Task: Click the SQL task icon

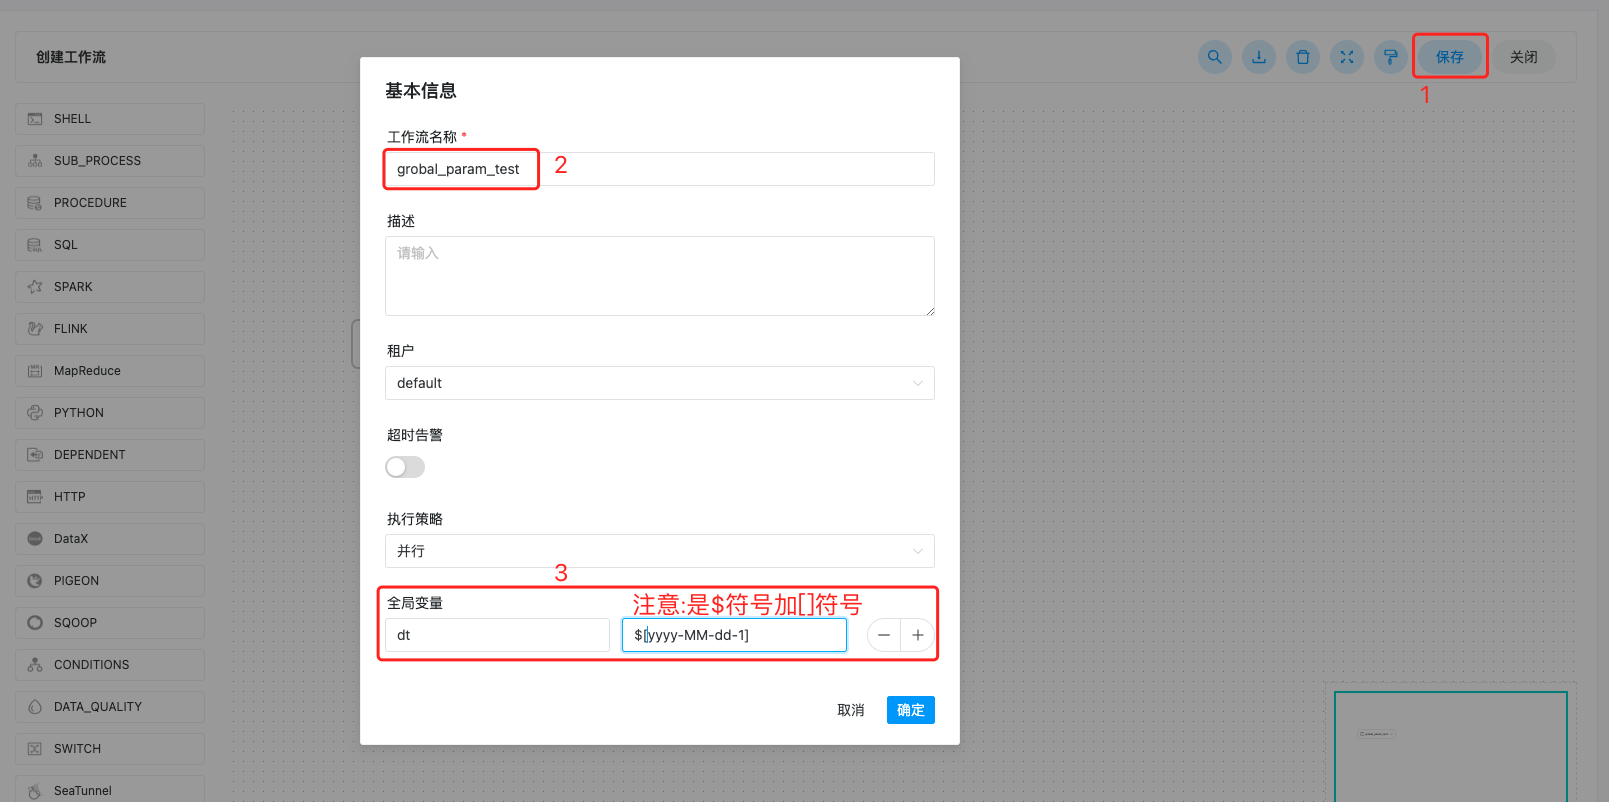Action: tap(35, 245)
